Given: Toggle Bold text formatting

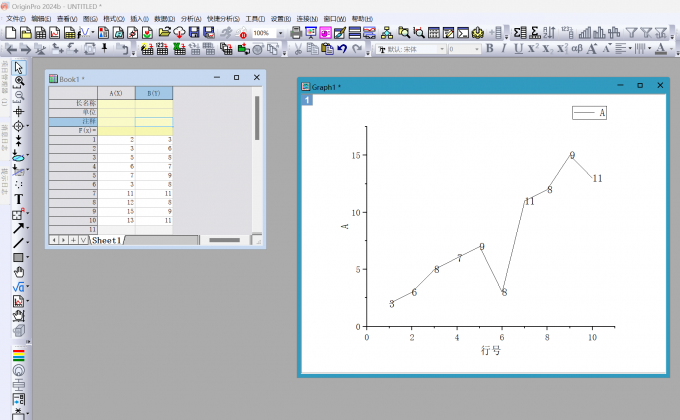Looking at the screenshot, I should 490,49.
